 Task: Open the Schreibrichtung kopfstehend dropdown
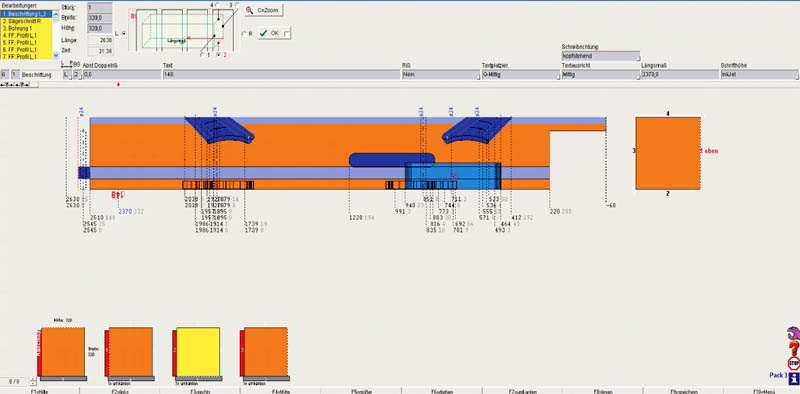(x=601, y=56)
